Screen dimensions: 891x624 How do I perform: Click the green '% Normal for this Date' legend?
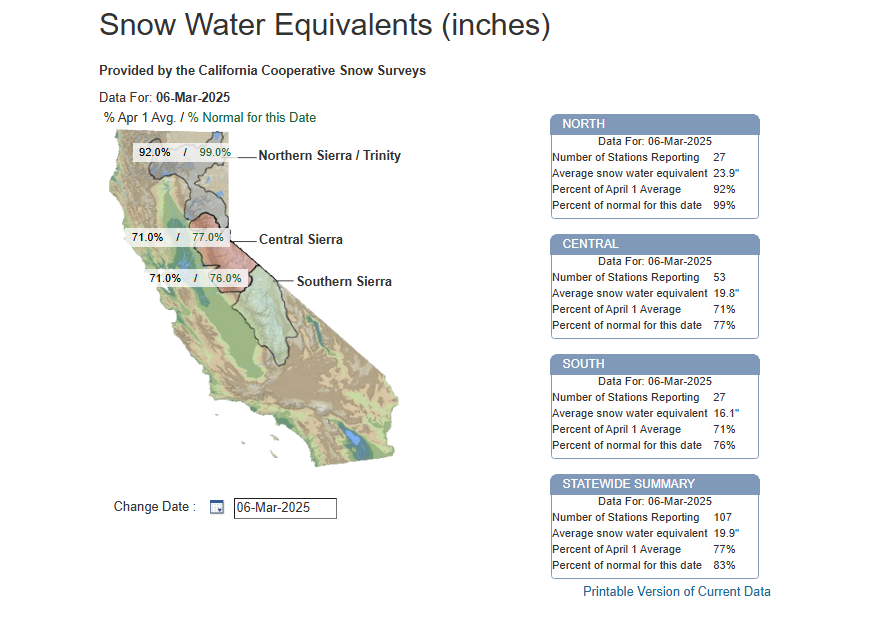(x=252, y=118)
